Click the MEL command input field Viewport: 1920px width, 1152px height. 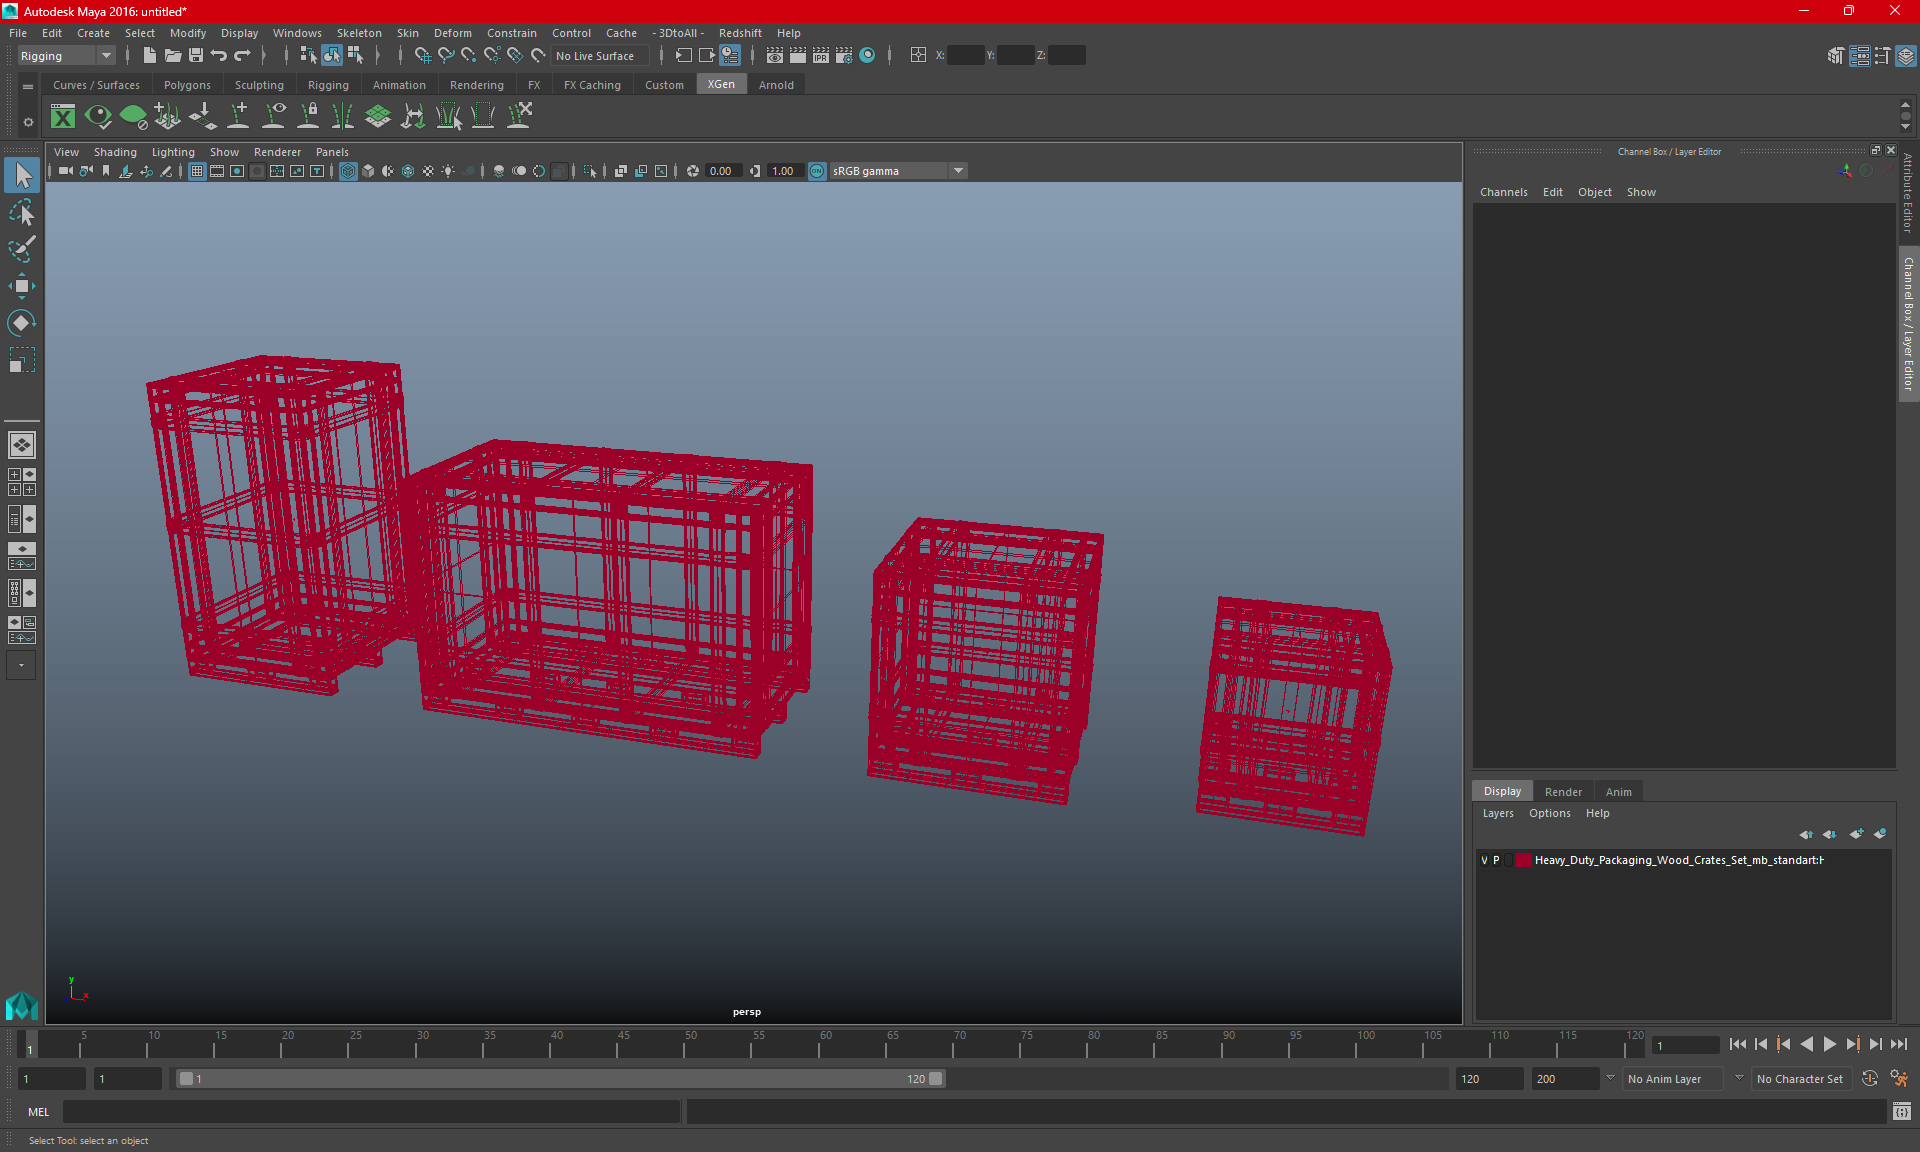pyautogui.click(x=372, y=1111)
